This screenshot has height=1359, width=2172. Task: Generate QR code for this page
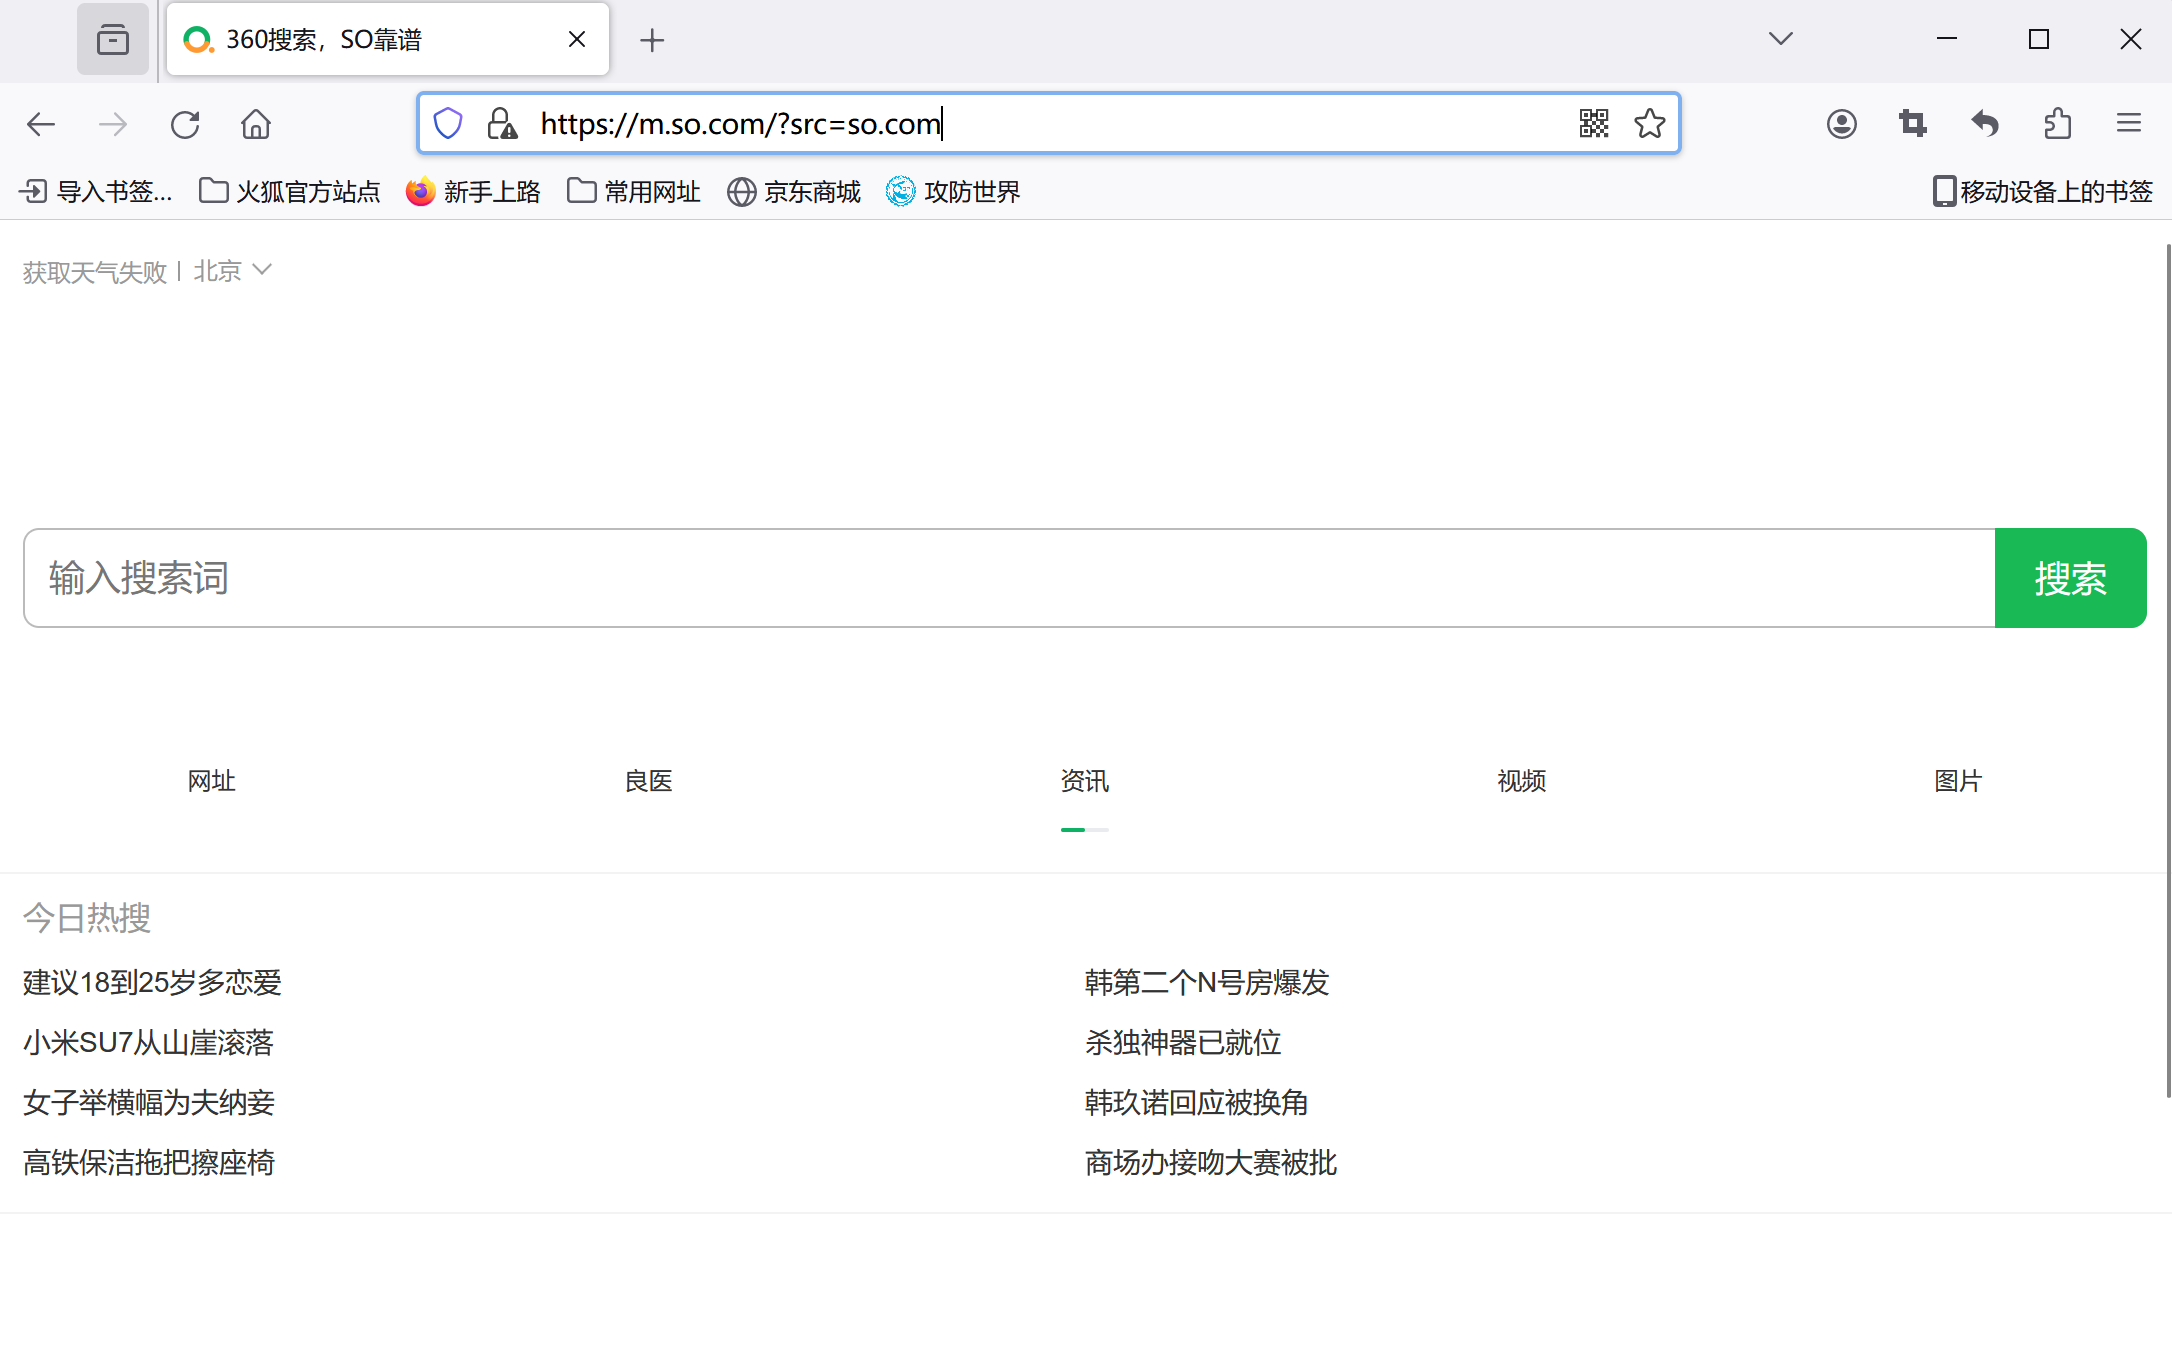click(x=1594, y=123)
